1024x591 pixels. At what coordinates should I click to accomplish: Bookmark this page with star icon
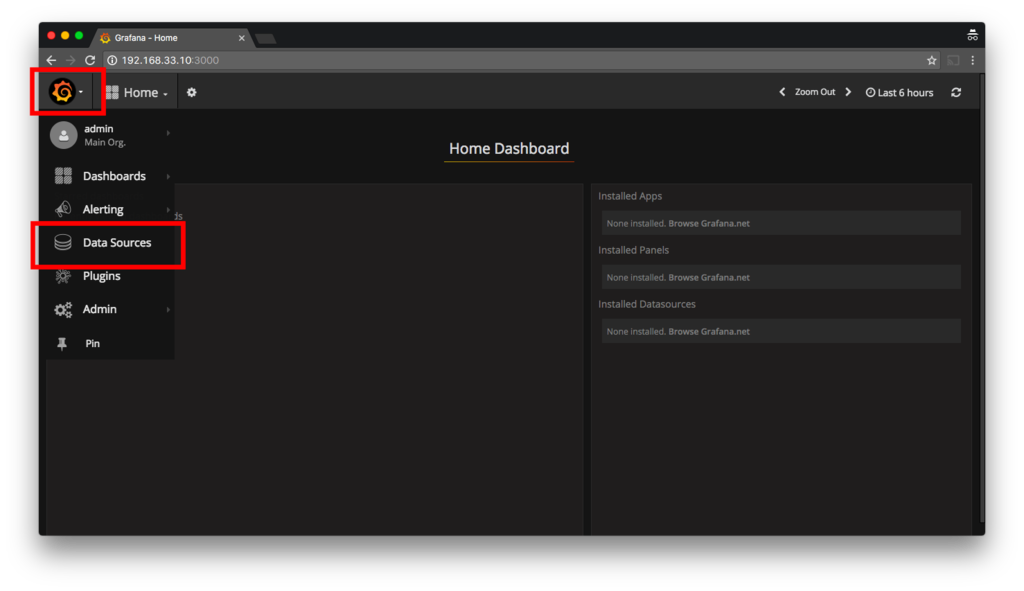(931, 60)
